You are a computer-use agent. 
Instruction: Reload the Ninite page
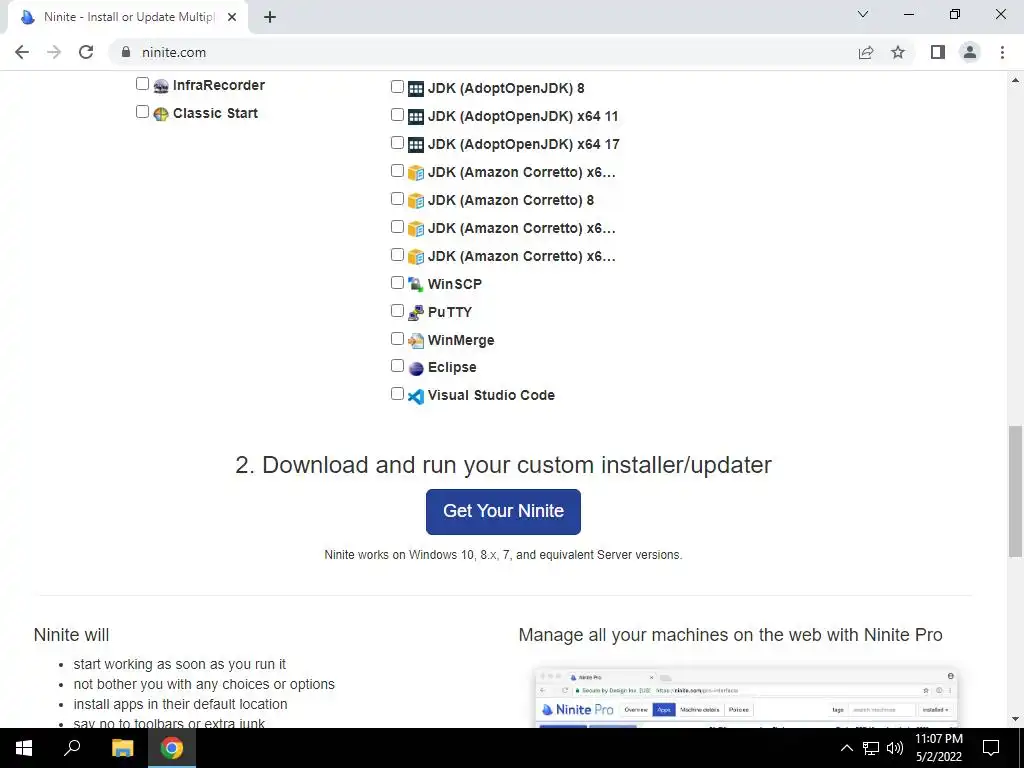[x=86, y=52]
